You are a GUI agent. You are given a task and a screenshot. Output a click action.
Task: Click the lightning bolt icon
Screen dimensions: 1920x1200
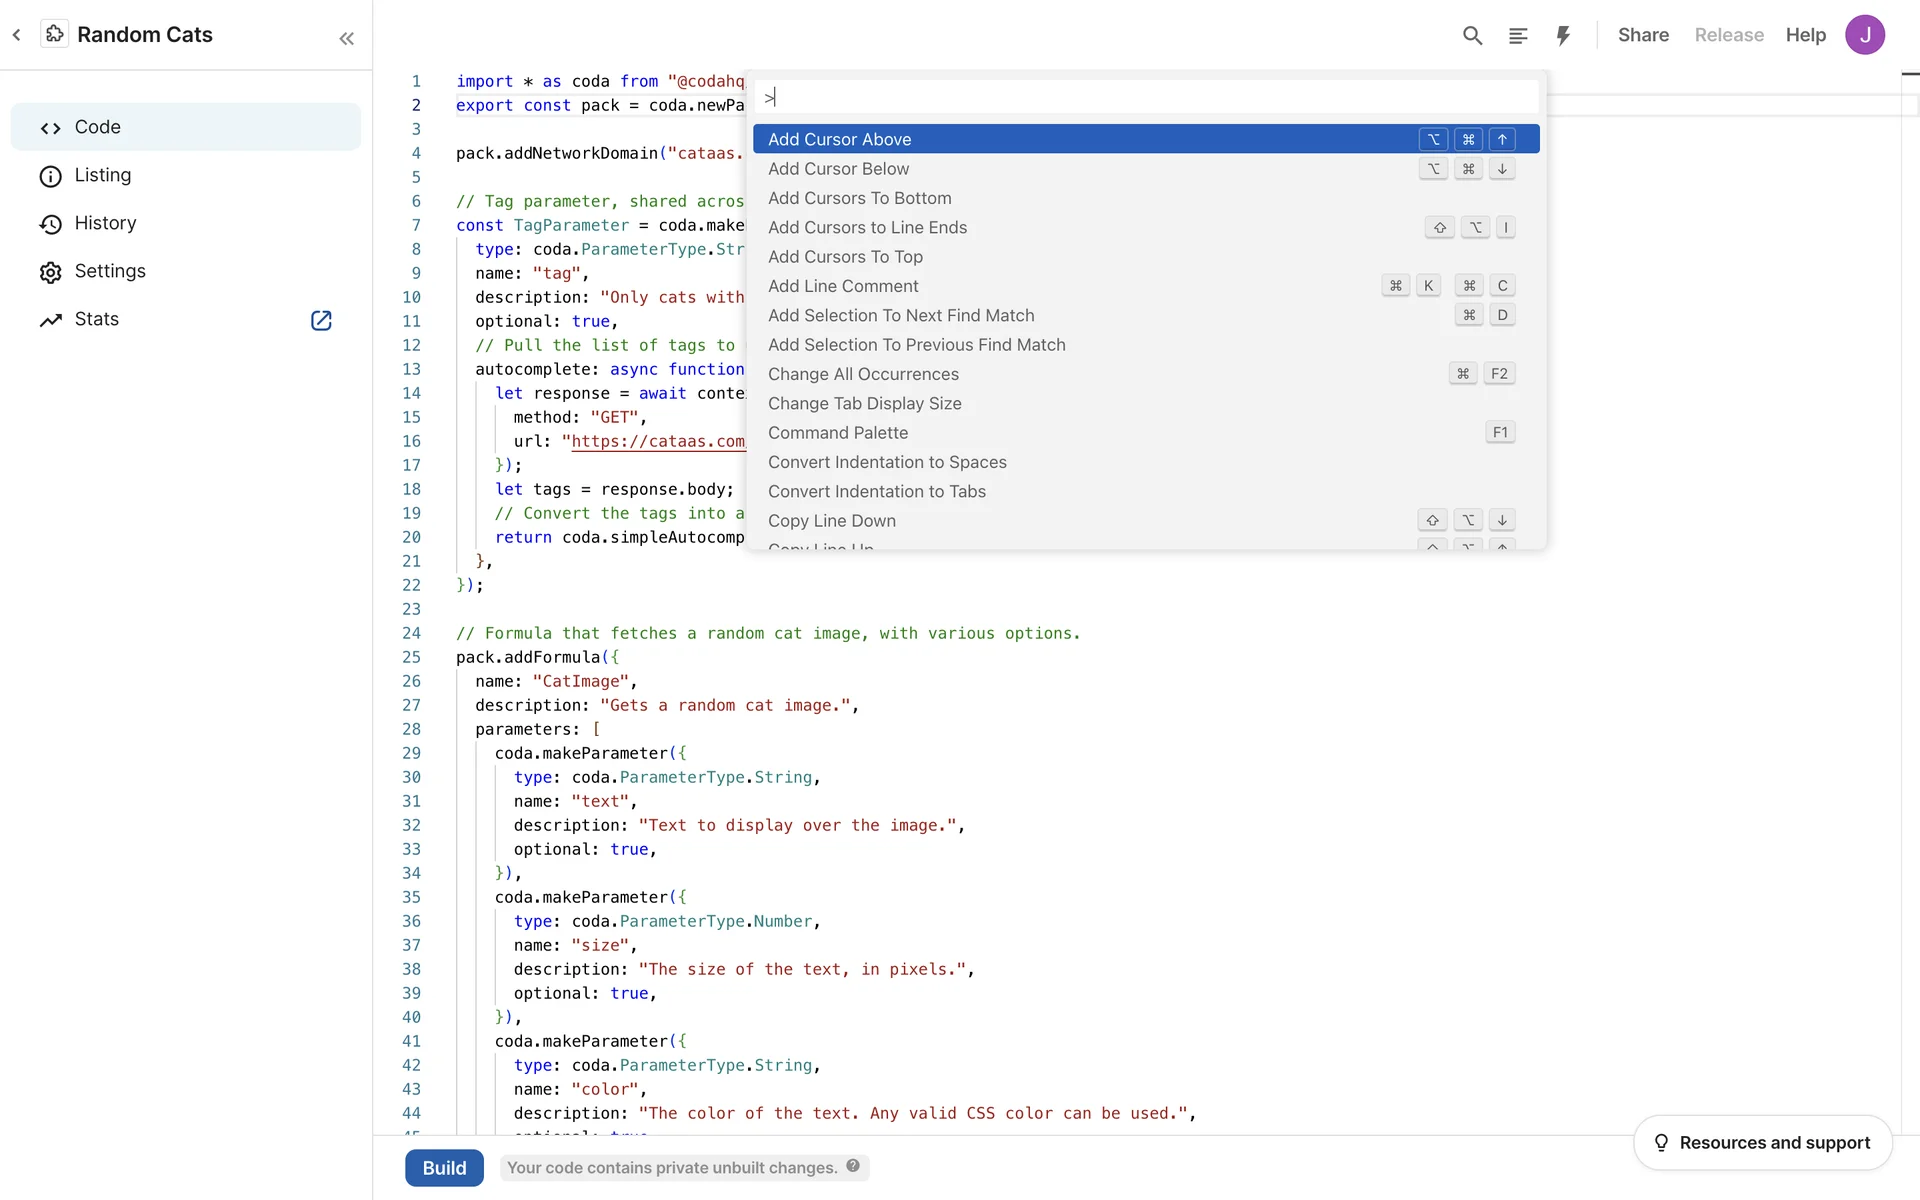point(1563,36)
